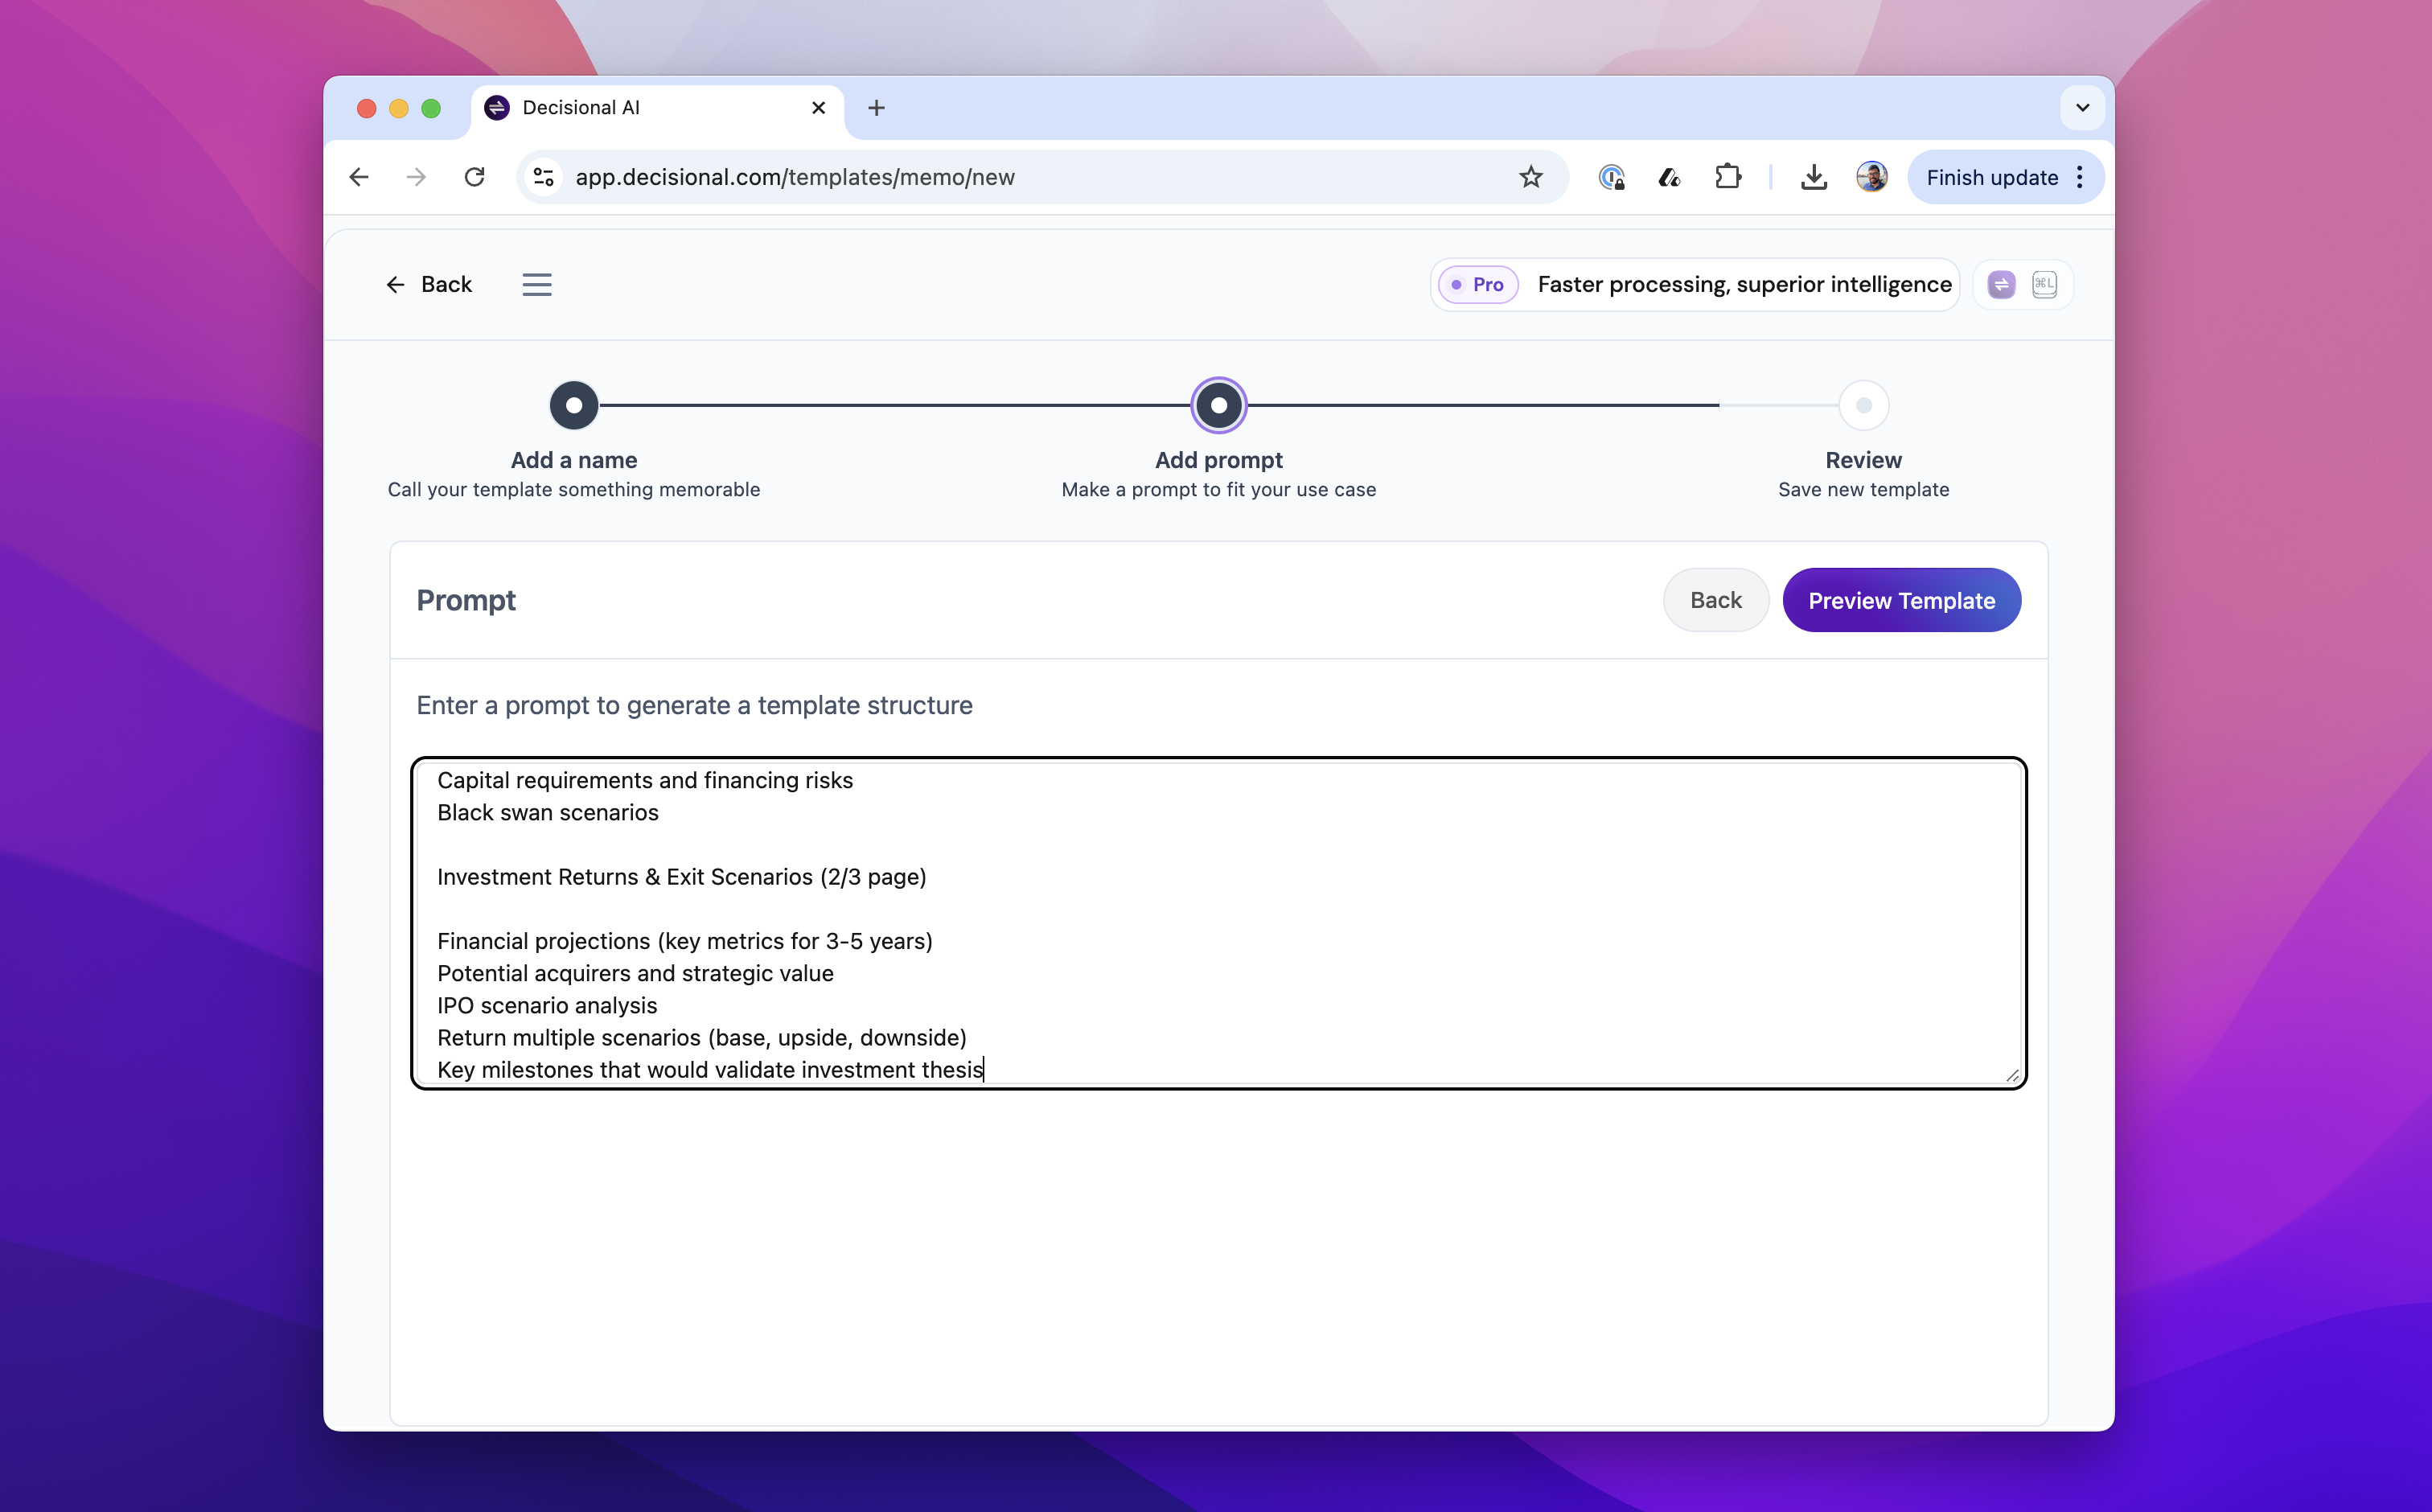Open the browser Extensions puzzle icon

coord(1727,177)
